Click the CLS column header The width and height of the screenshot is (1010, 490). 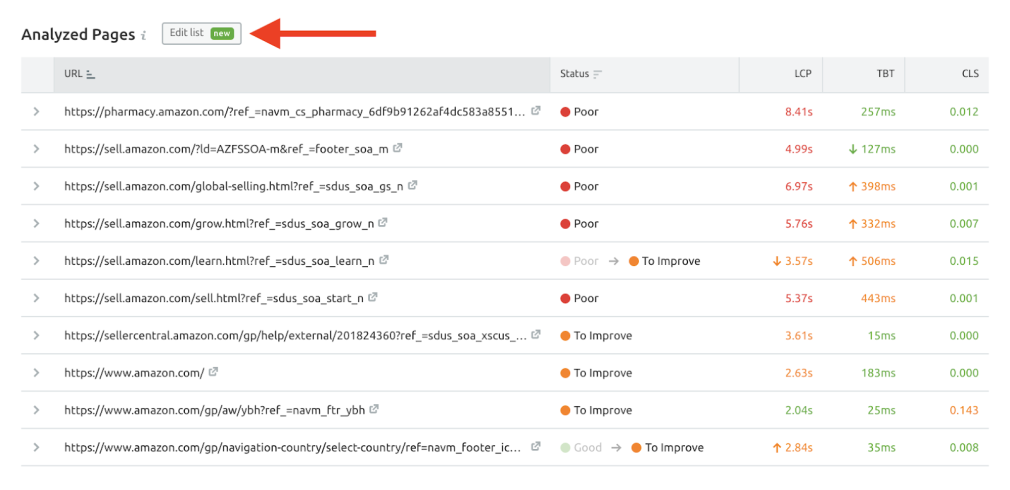point(969,74)
